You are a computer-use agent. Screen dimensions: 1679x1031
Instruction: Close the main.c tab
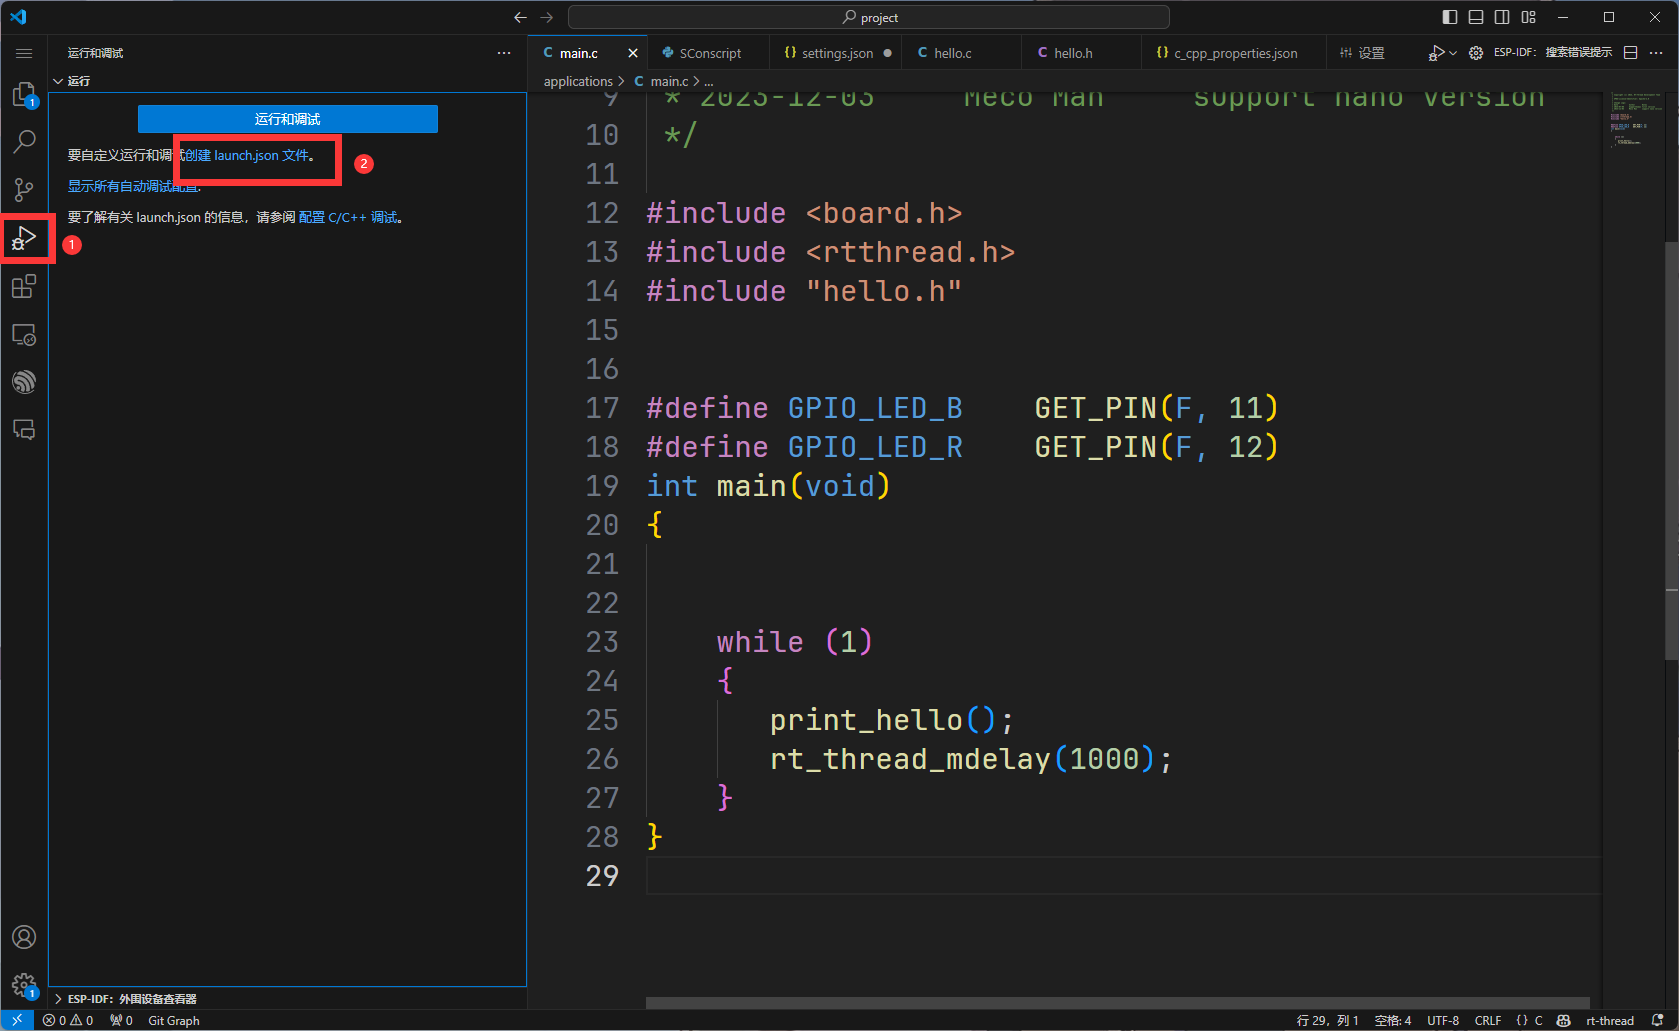pyautogui.click(x=632, y=53)
